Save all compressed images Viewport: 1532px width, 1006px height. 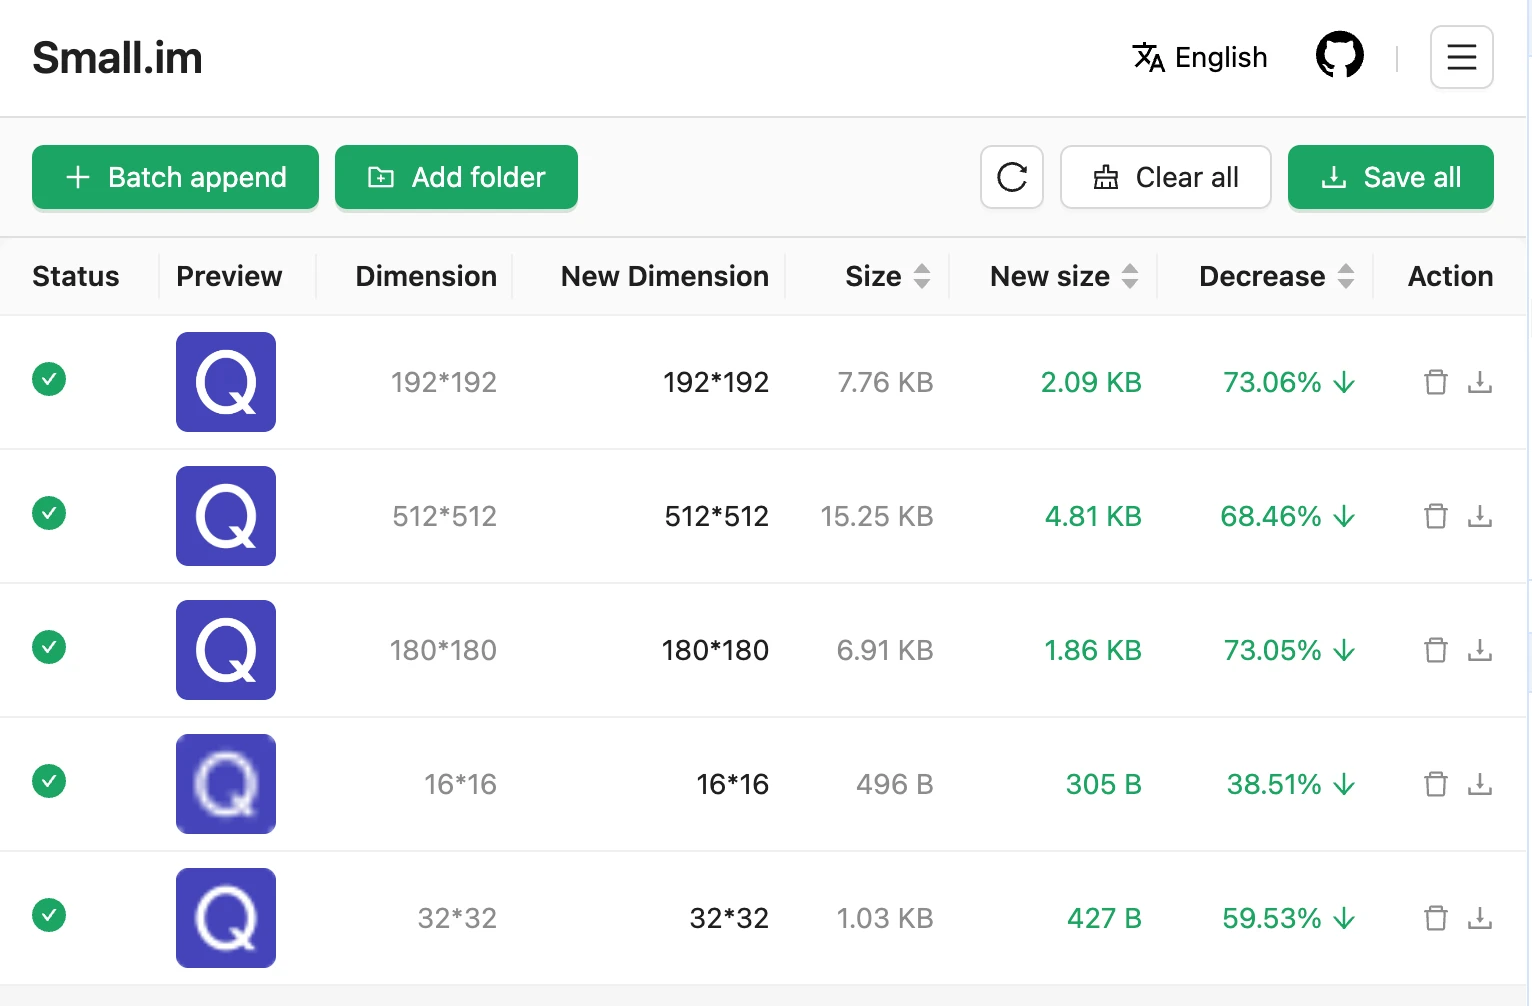tap(1390, 177)
